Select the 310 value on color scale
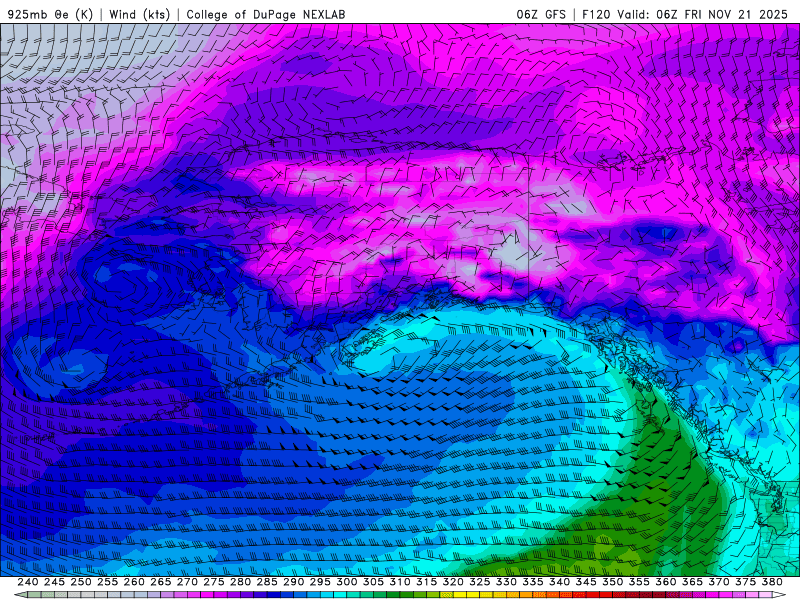This screenshot has width=800, height=600. (x=400, y=582)
